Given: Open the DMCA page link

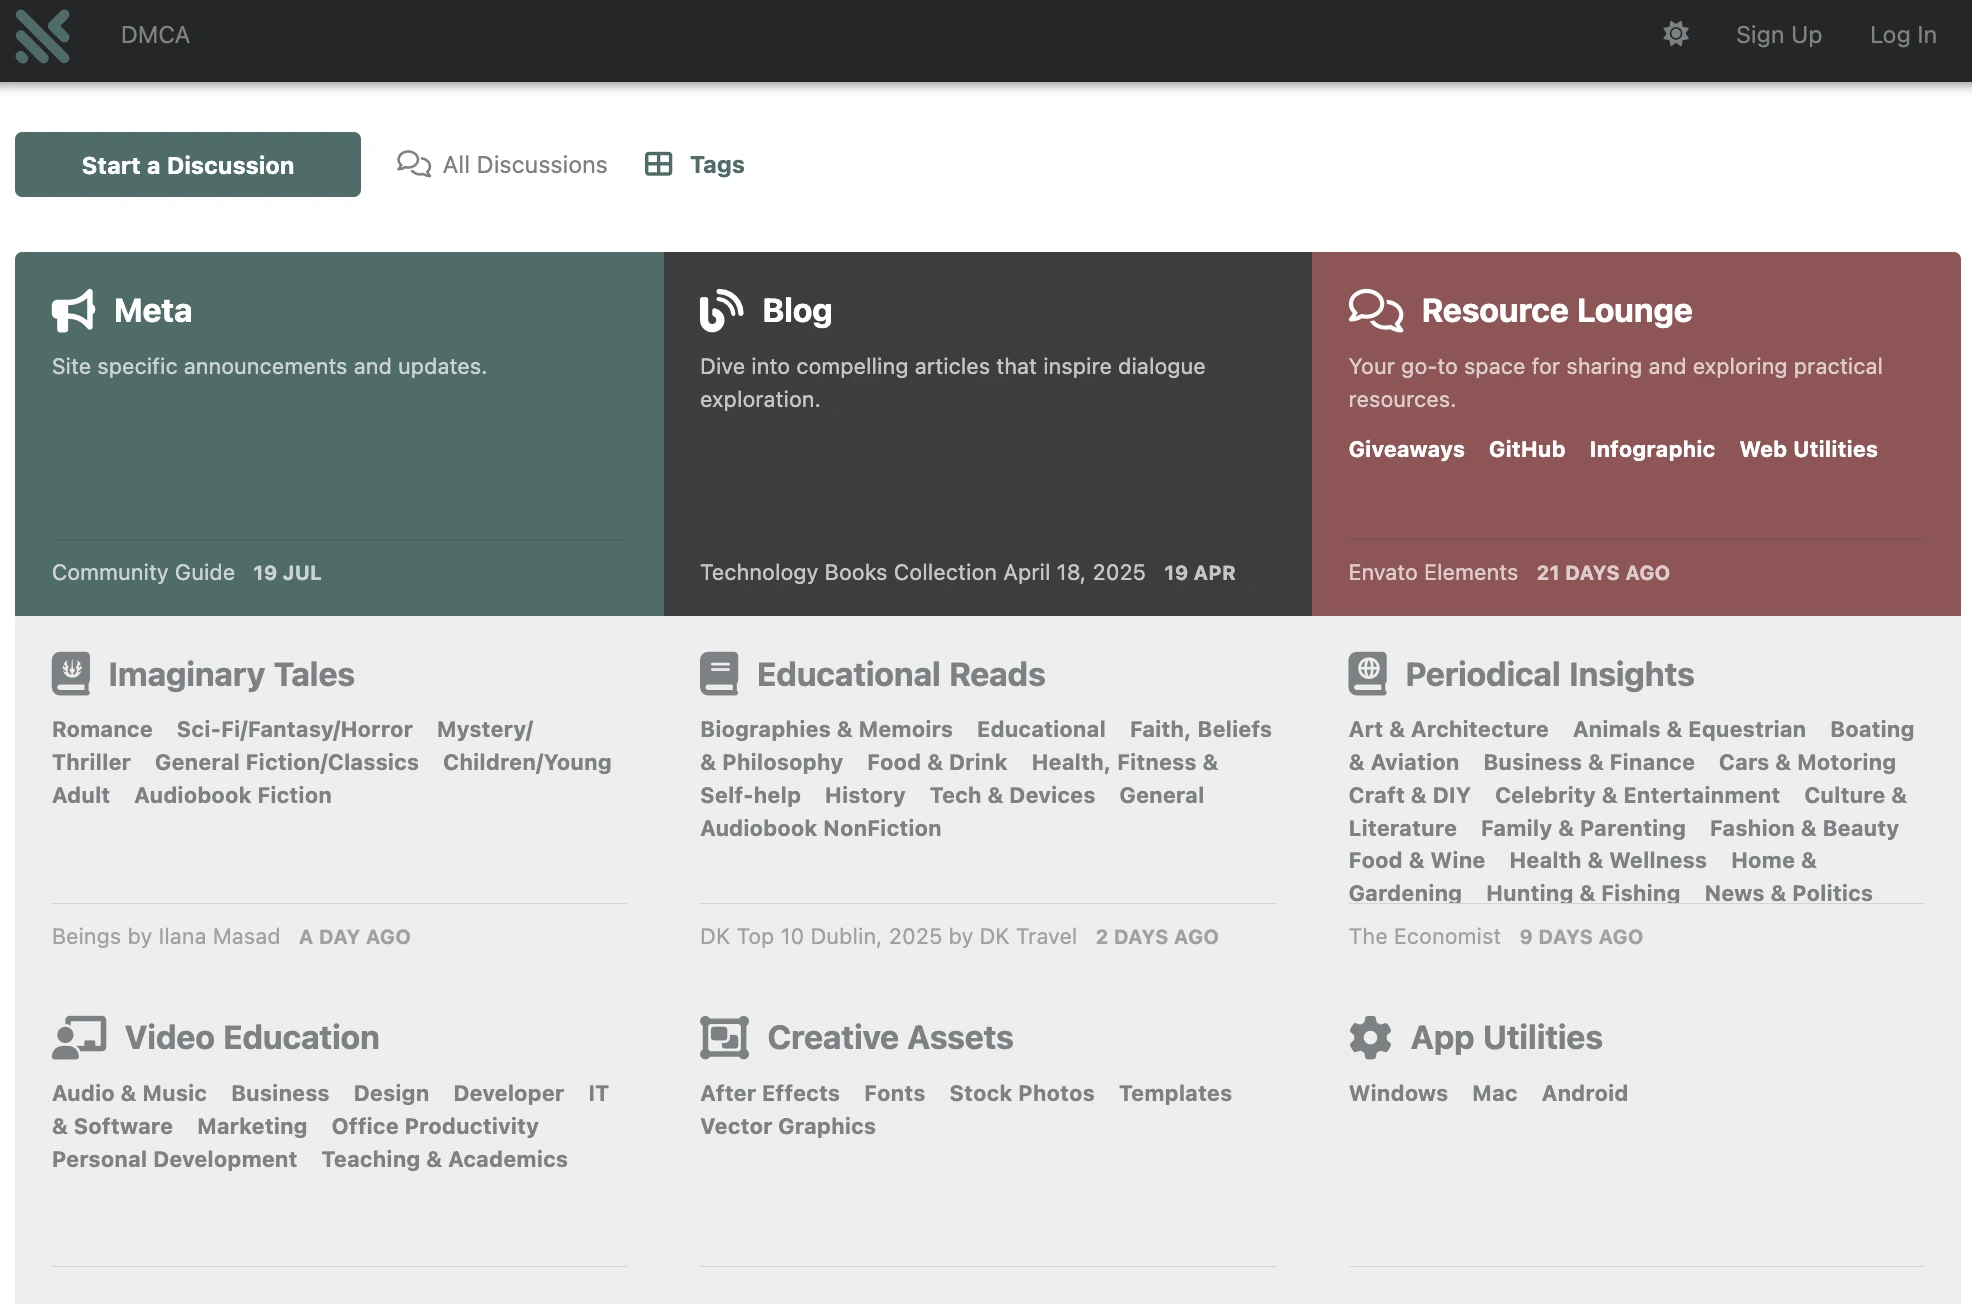Looking at the screenshot, I should click(155, 35).
